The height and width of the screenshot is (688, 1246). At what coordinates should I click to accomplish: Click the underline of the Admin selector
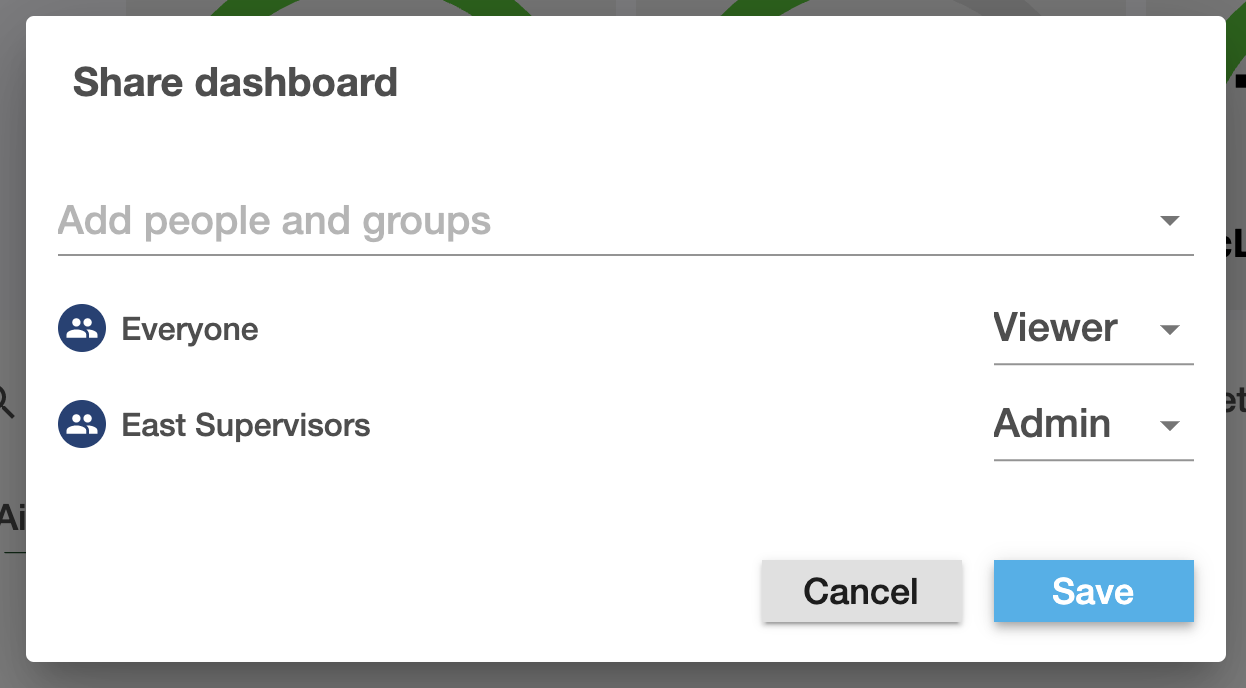pos(1094,460)
